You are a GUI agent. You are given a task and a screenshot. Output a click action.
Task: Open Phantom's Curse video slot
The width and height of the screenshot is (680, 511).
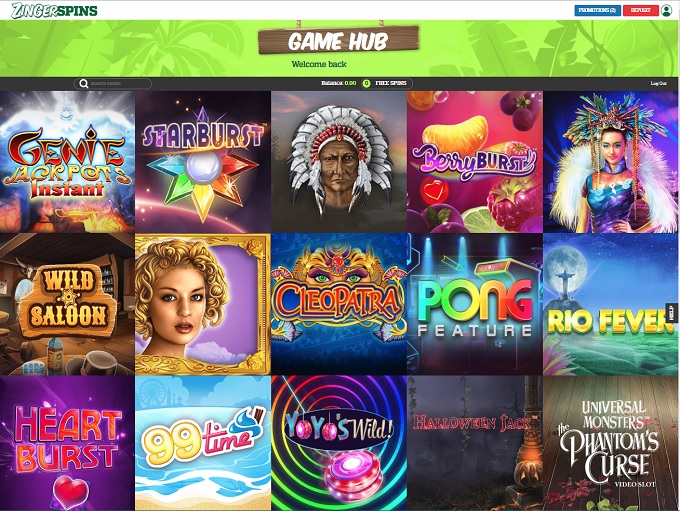(610, 443)
